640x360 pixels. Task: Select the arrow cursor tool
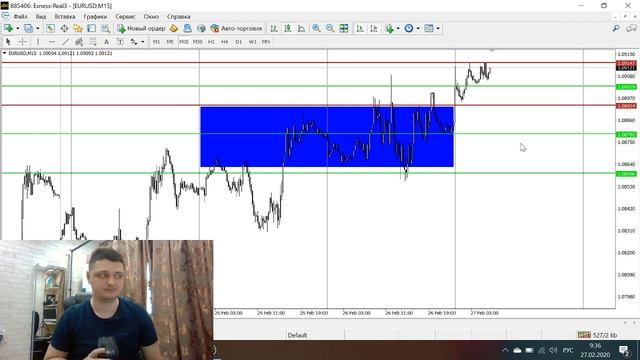(x=8, y=42)
